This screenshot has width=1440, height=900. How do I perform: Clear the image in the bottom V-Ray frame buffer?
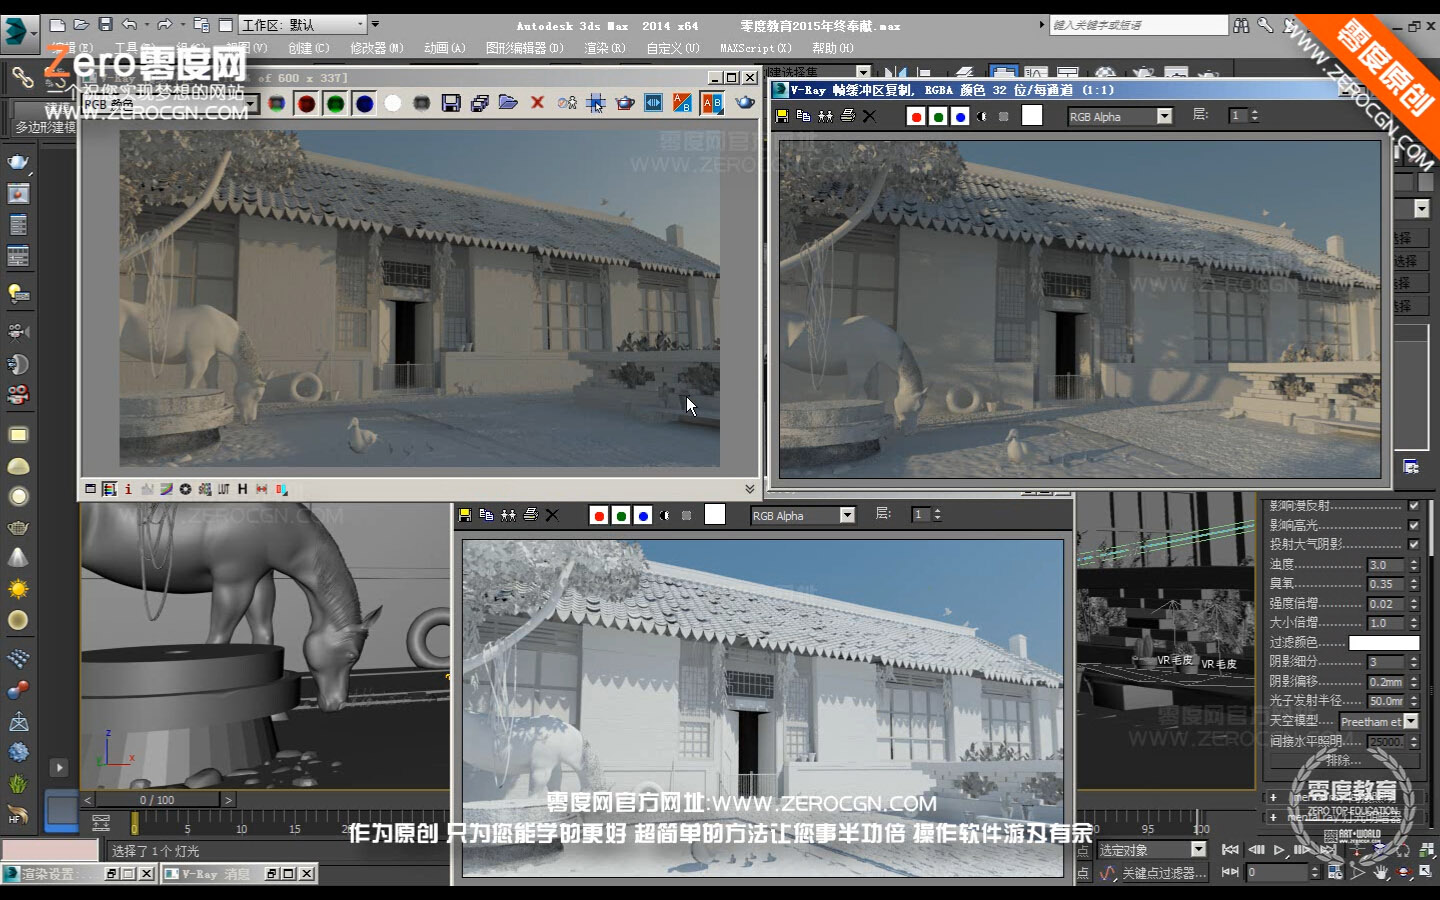coord(552,515)
